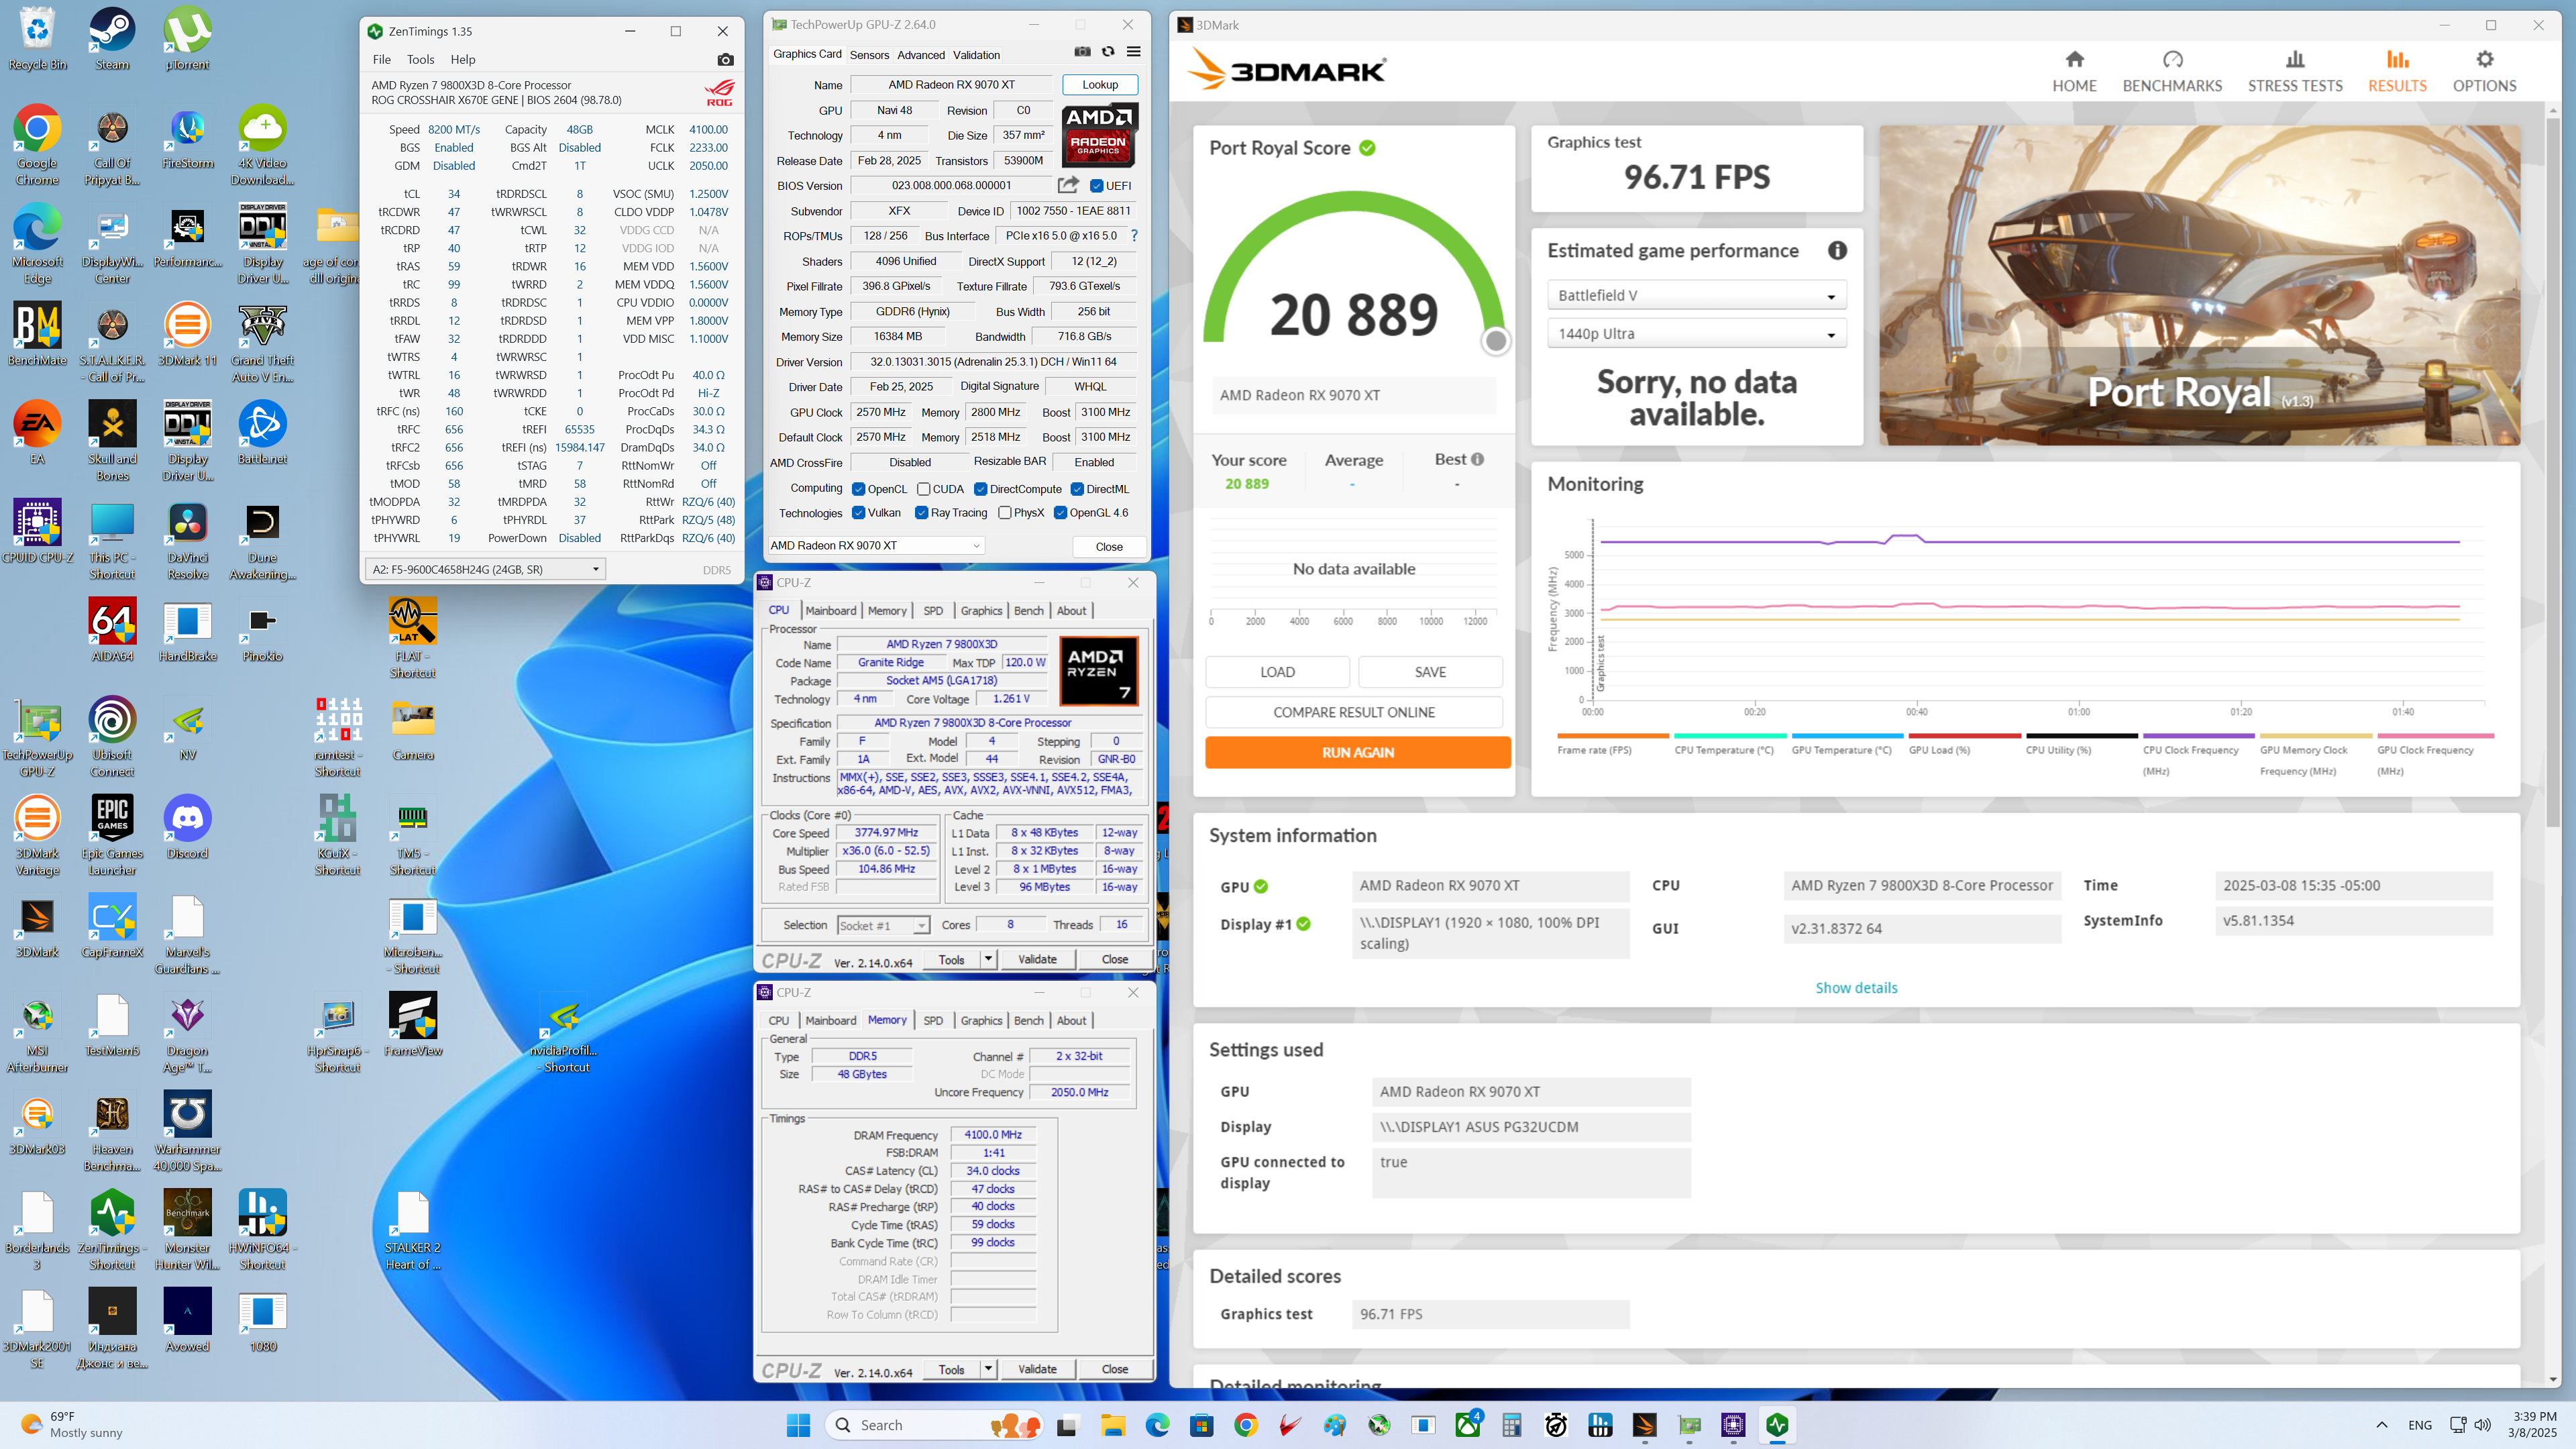Open CPU-Z Socket #1 selection dropdown
This screenshot has width=2576, height=1449.
[883, 925]
